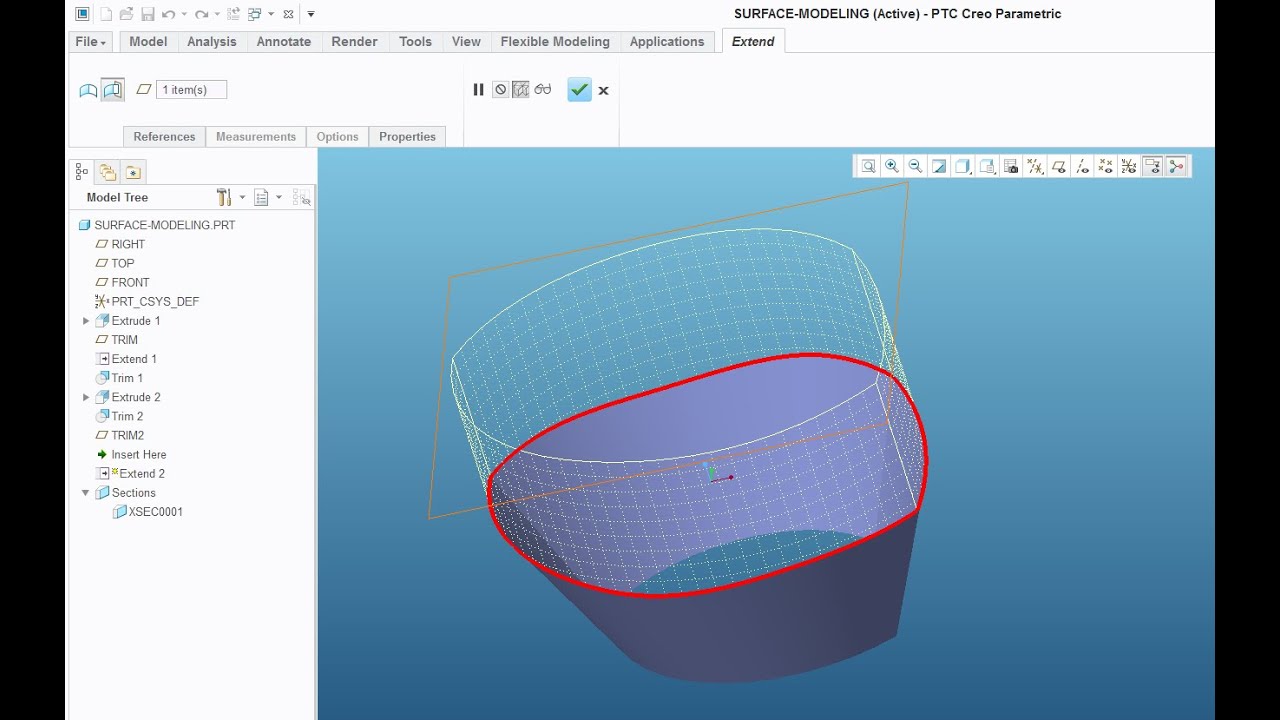Image resolution: width=1280 pixels, height=720 pixels.
Task: Collapse the Sections node
Action: [86, 493]
